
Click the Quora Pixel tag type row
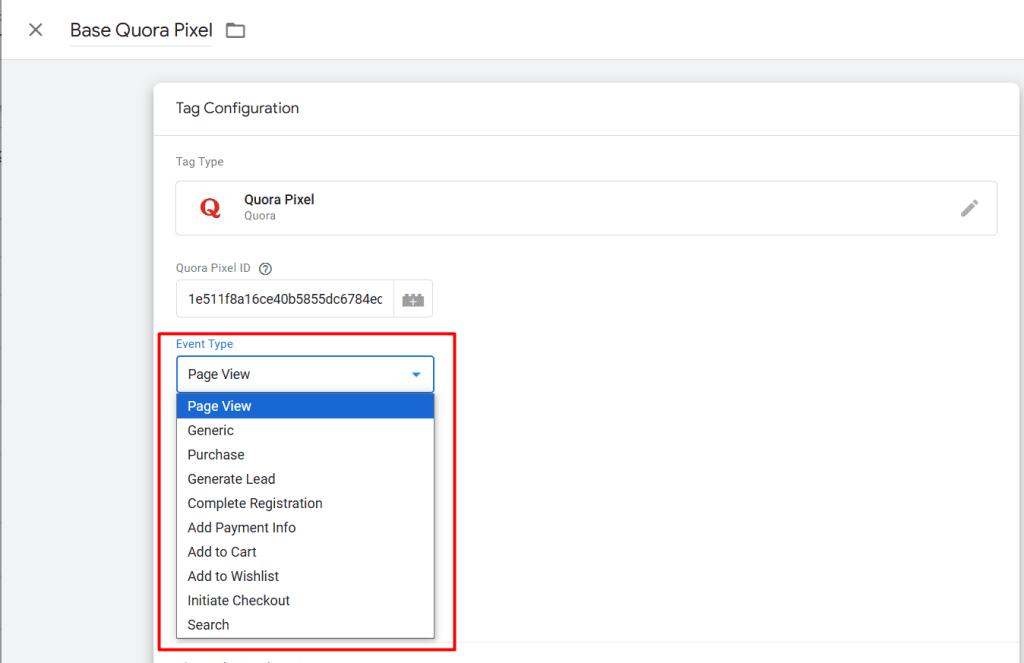(x=585, y=208)
